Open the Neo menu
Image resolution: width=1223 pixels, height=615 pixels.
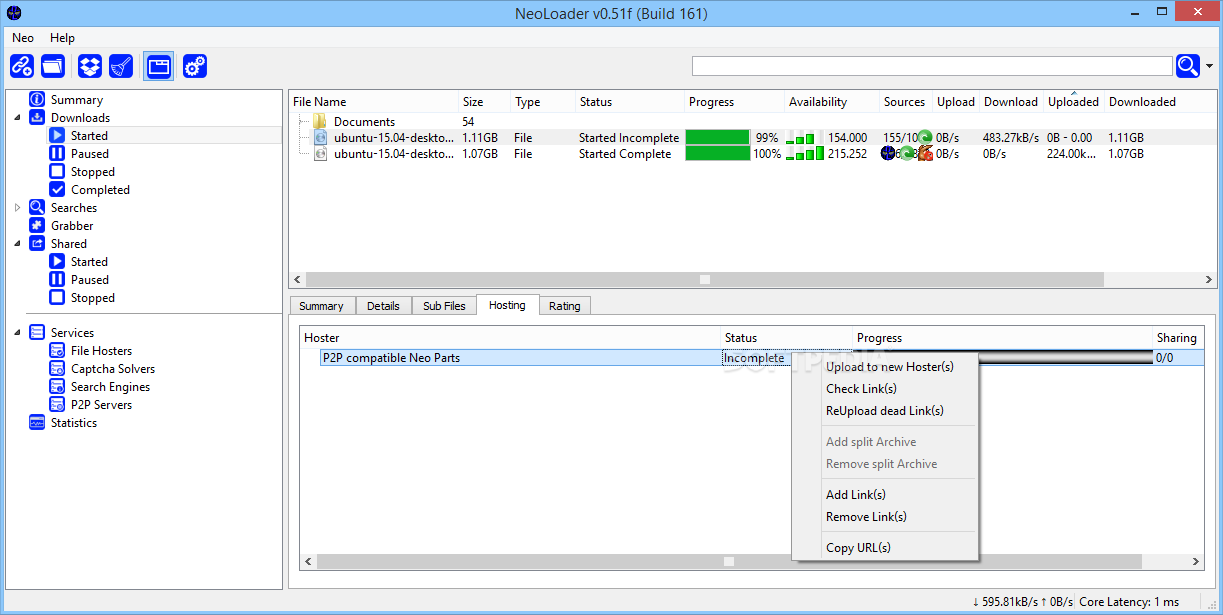coord(23,38)
